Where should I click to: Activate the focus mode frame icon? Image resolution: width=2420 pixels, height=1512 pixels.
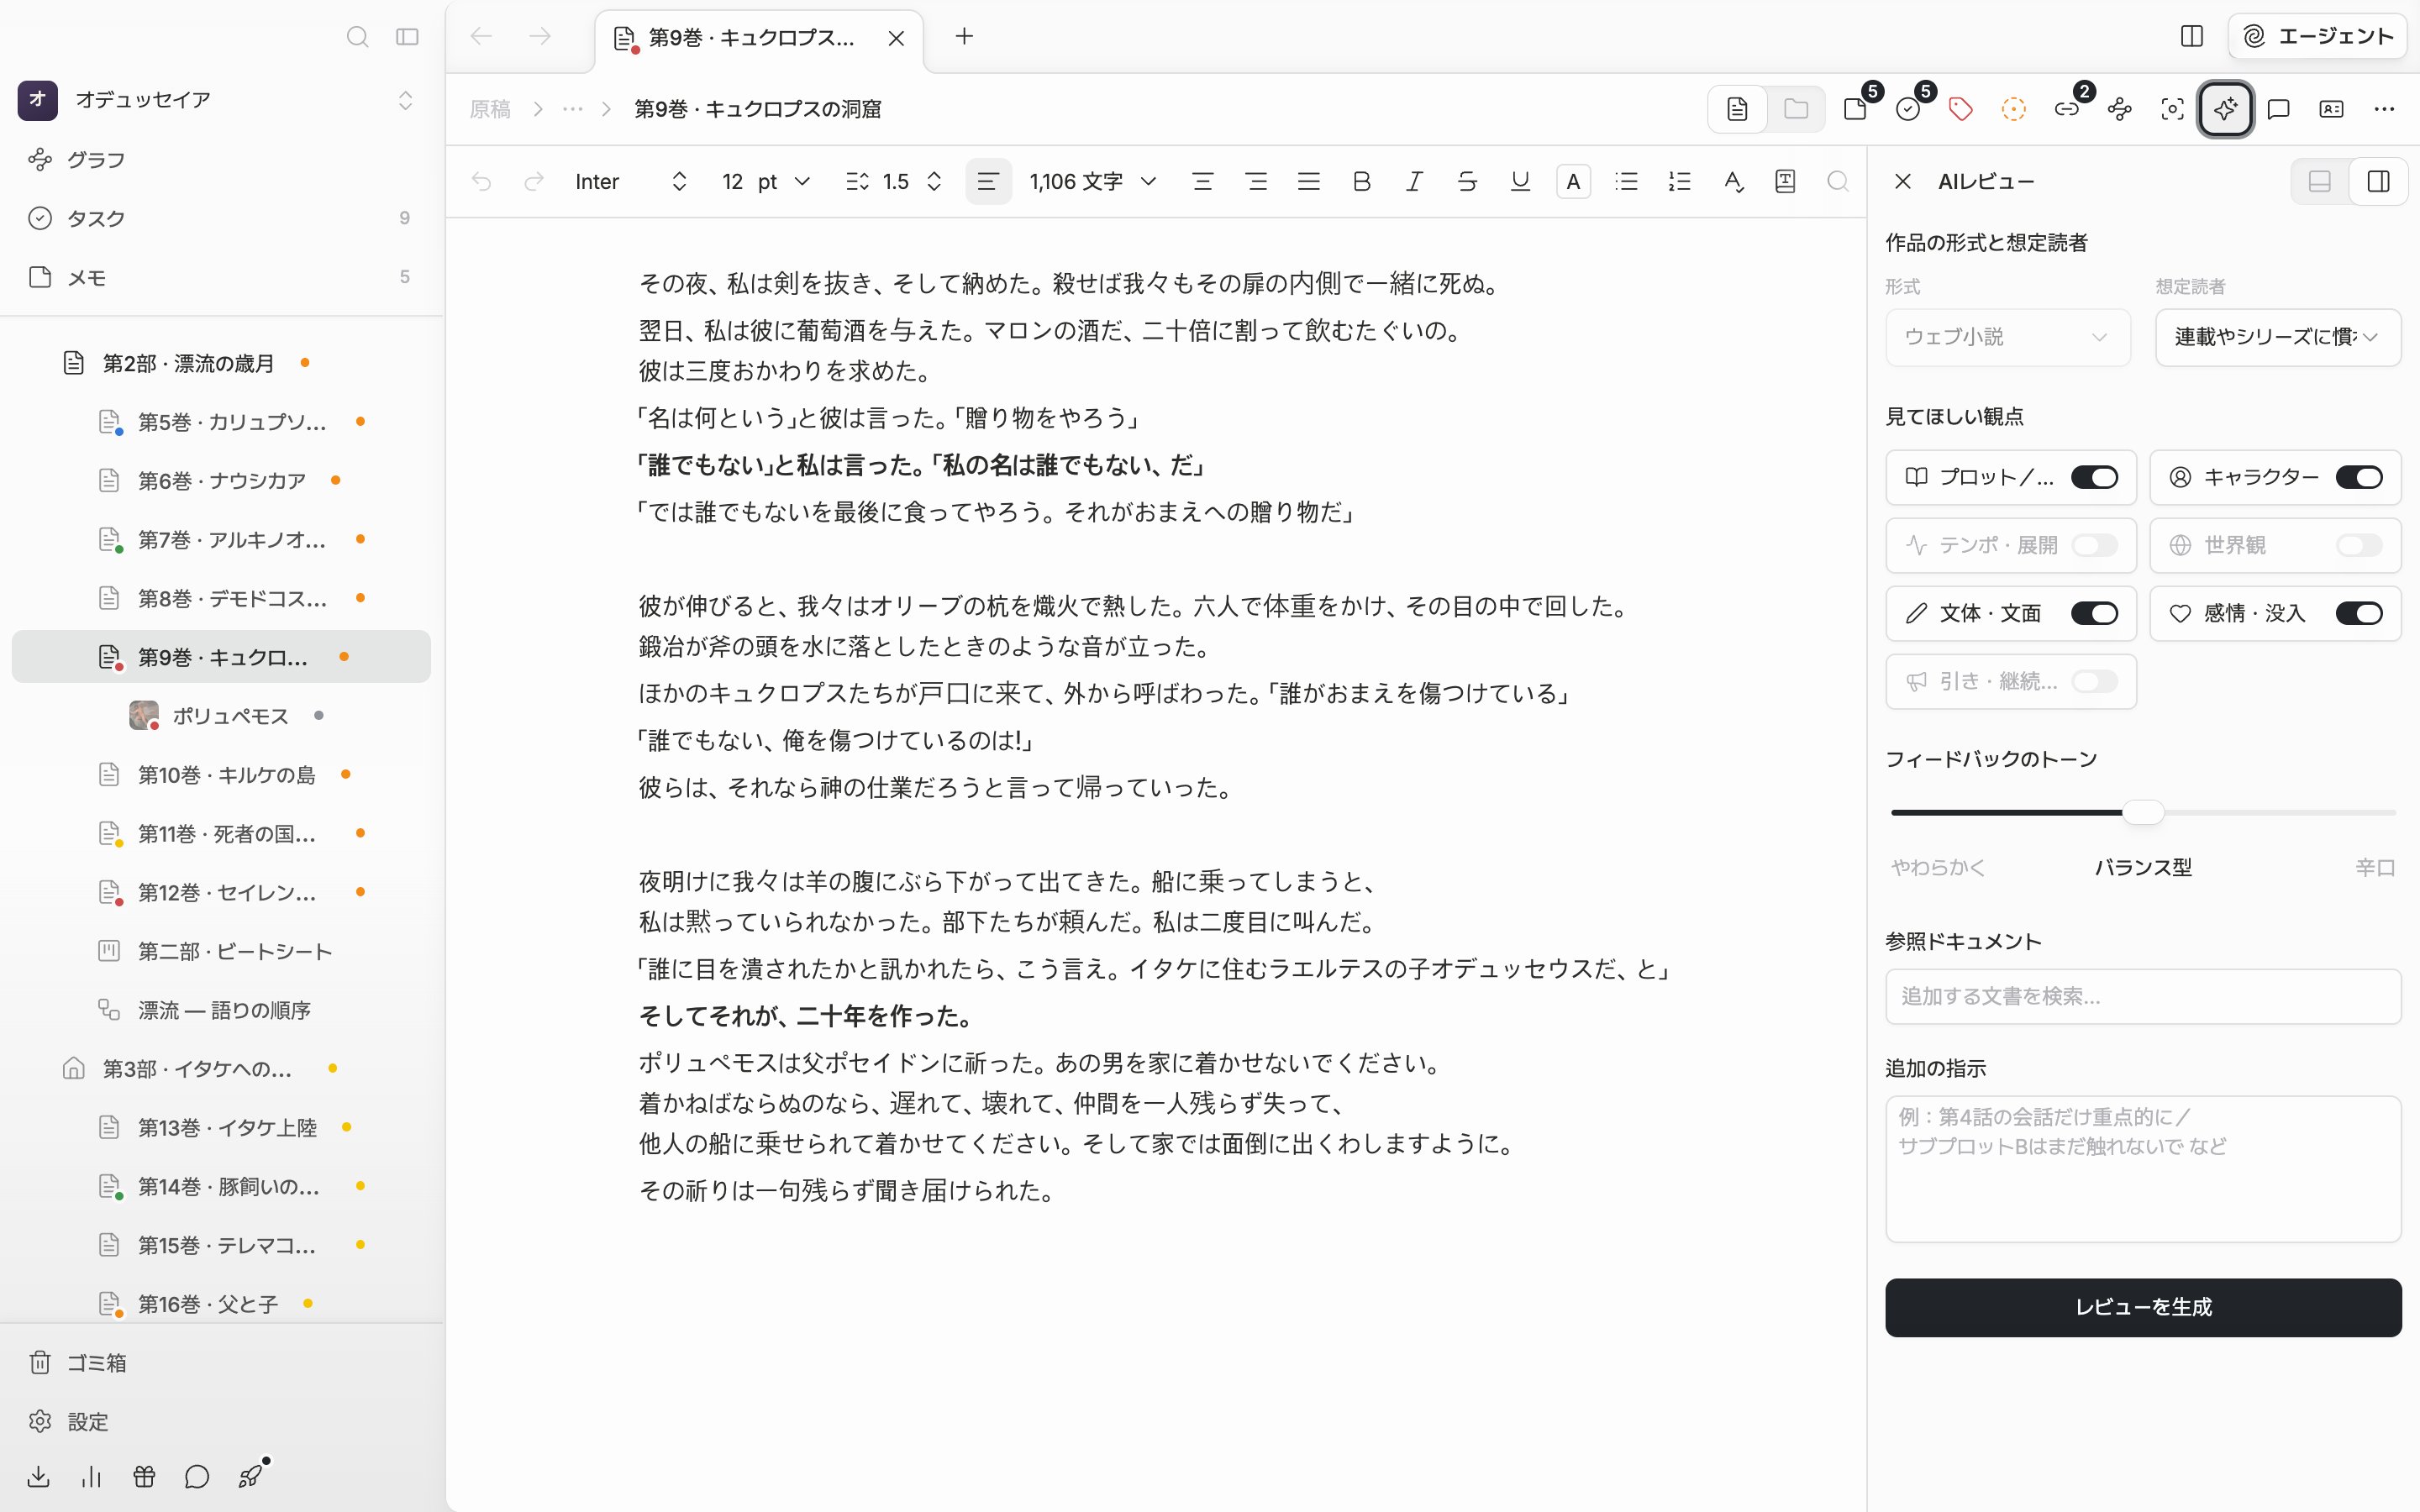(x=2172, y=108)
